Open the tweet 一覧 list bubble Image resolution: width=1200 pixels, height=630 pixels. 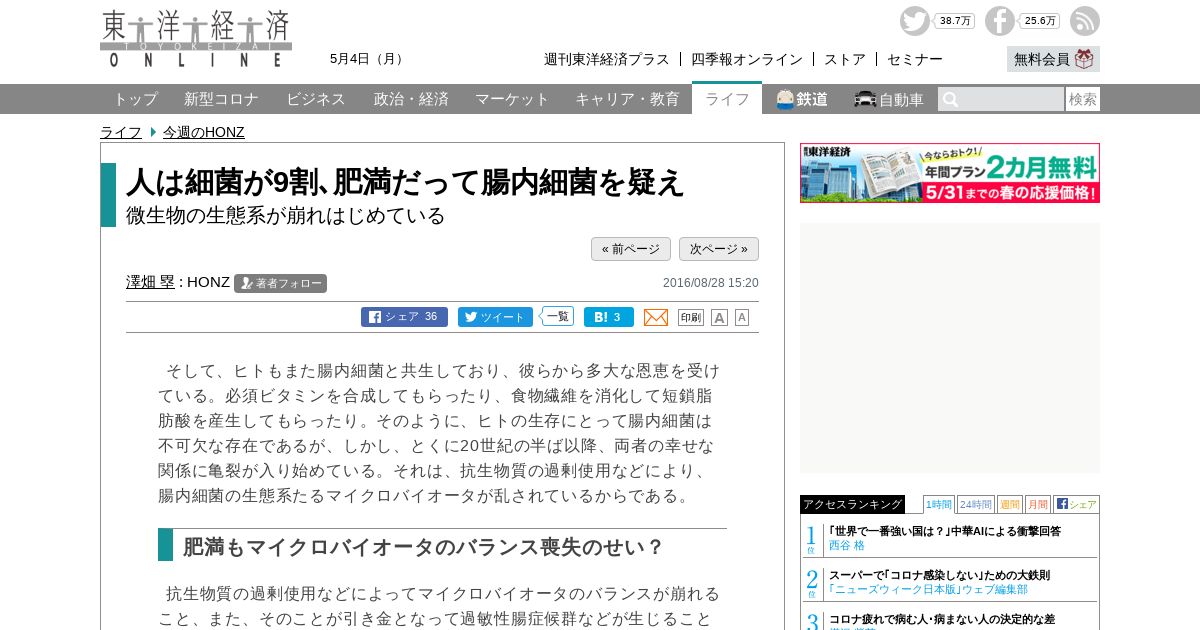coord(557,316)
